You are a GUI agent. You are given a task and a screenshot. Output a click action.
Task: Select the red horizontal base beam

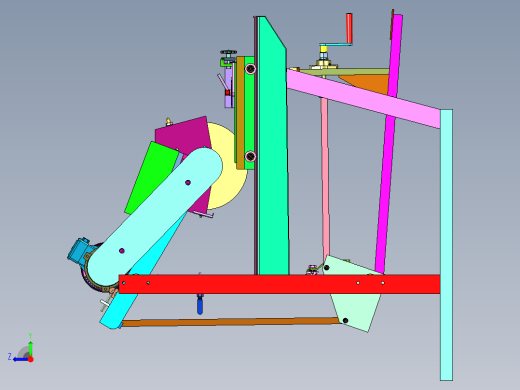click(279, 284)
